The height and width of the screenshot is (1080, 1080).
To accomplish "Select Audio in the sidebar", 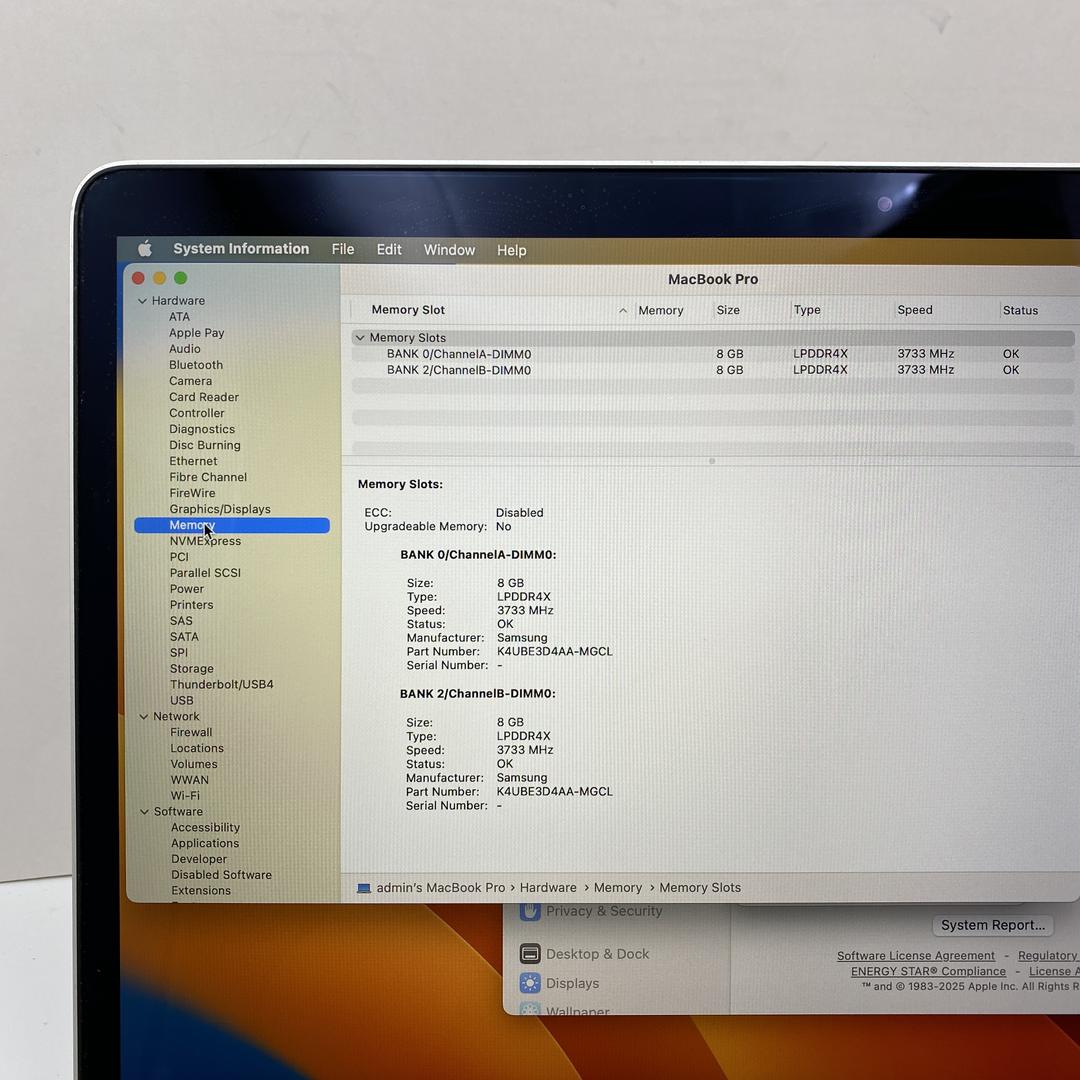I will coord(185,349).
